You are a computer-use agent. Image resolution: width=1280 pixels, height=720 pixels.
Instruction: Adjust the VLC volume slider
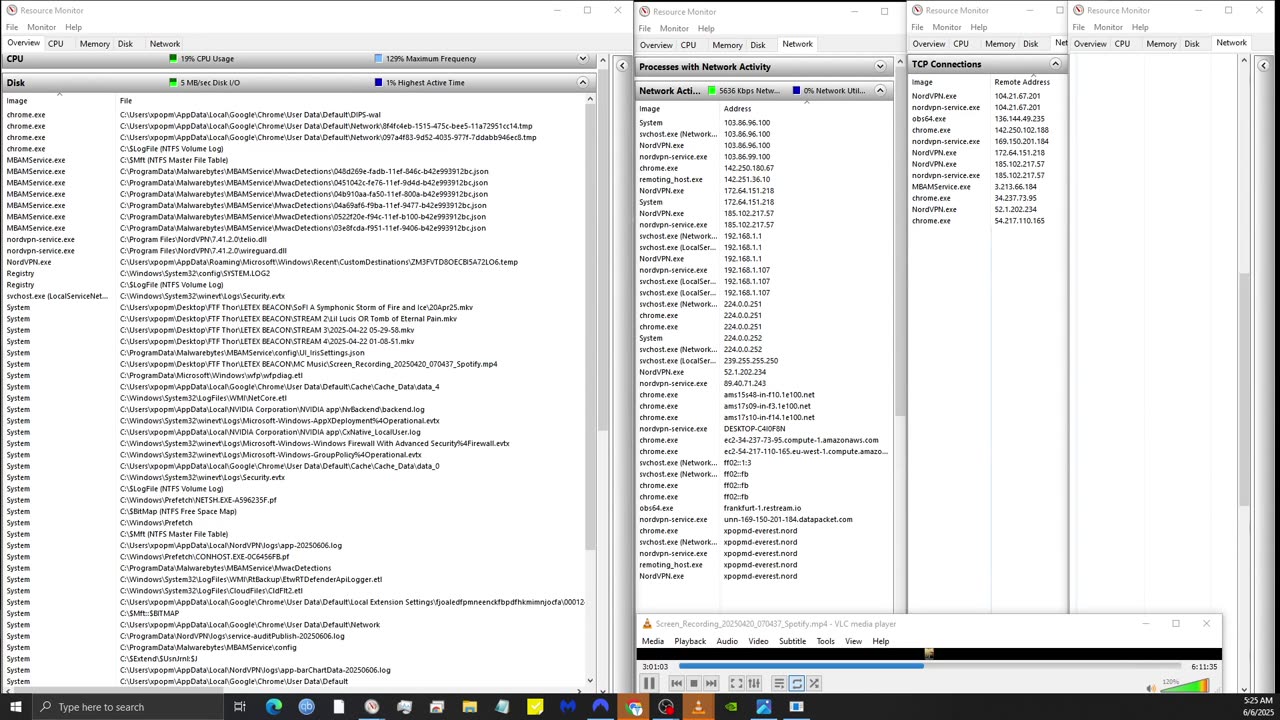(x=1186, y=687)
